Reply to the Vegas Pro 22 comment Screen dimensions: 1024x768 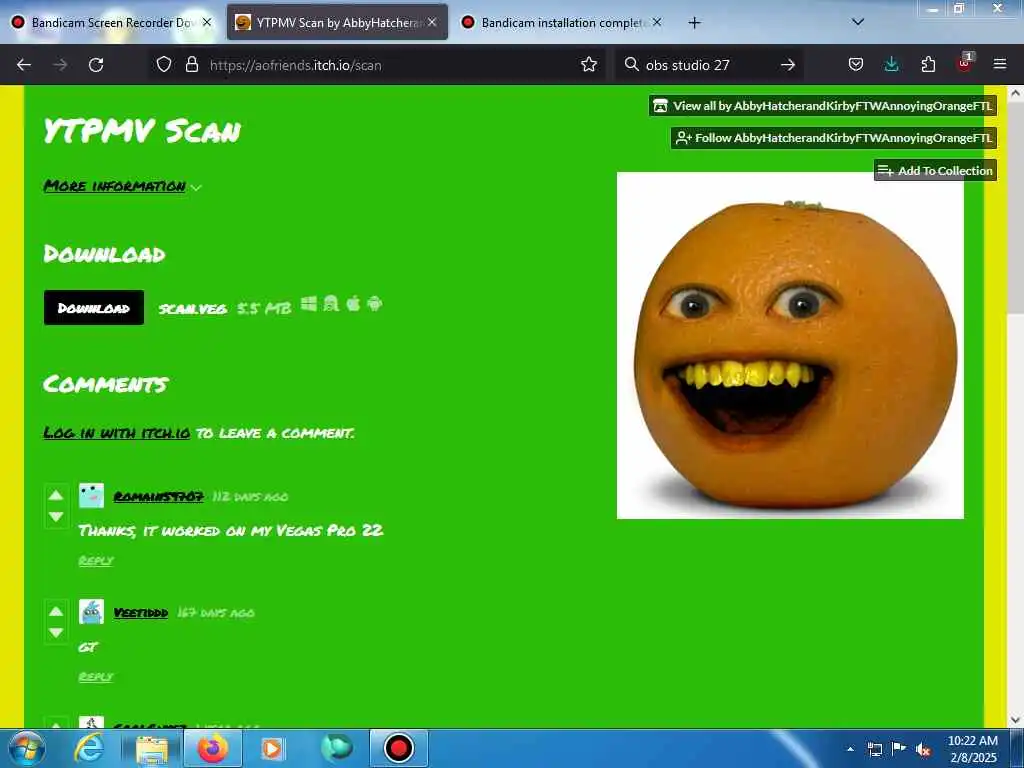[x=96, y=560]
